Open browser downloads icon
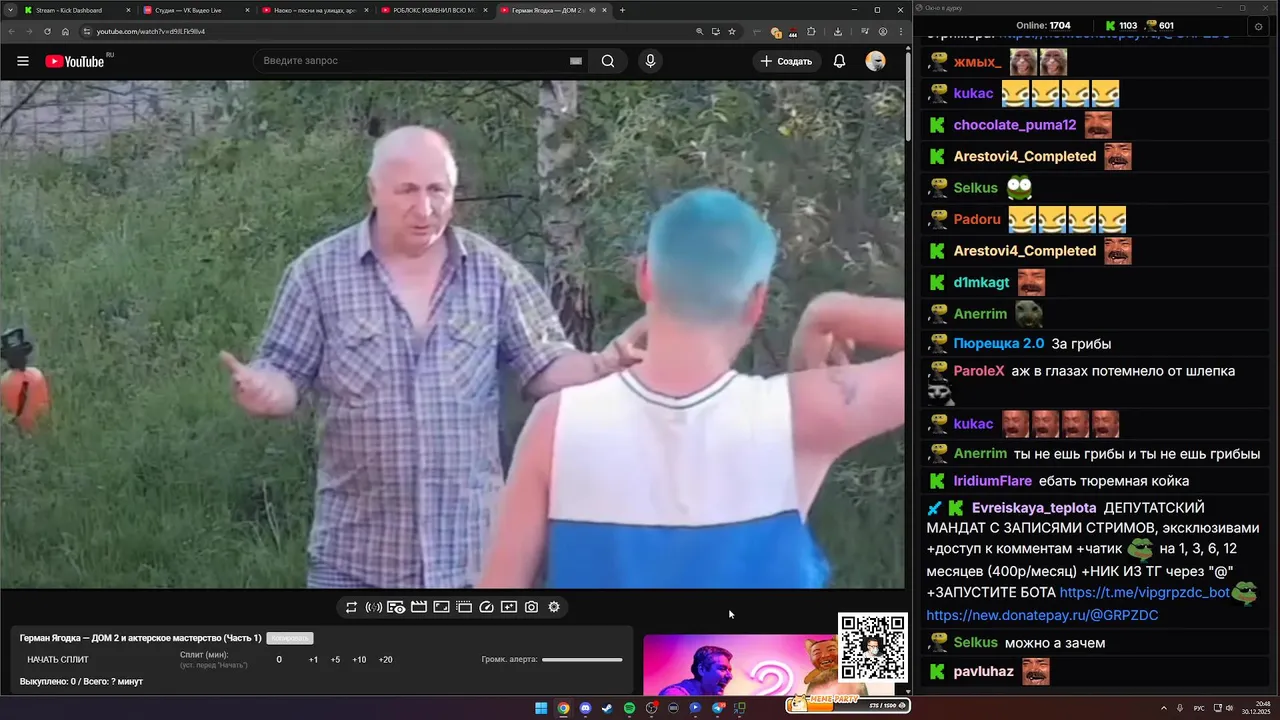 pyautogui.click(x=838, y=31)
